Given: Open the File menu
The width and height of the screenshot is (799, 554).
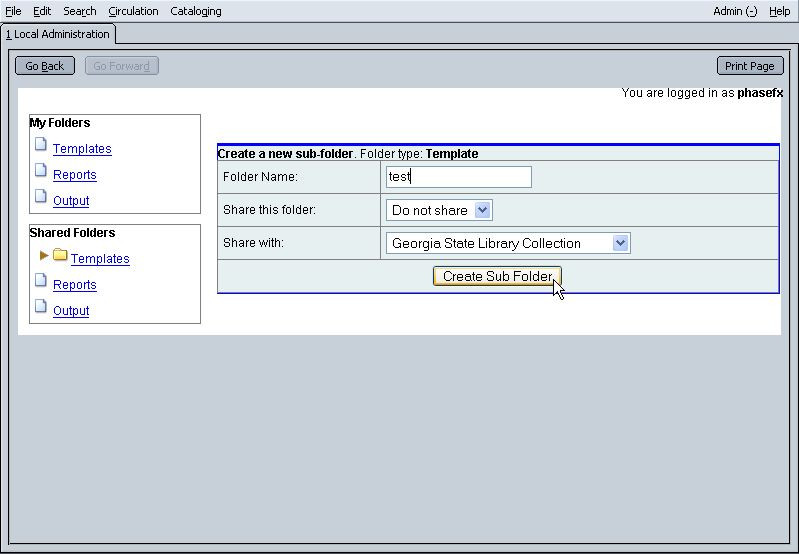Looking at the screenshot, I should pyautogui.click(x=13, y=11).
